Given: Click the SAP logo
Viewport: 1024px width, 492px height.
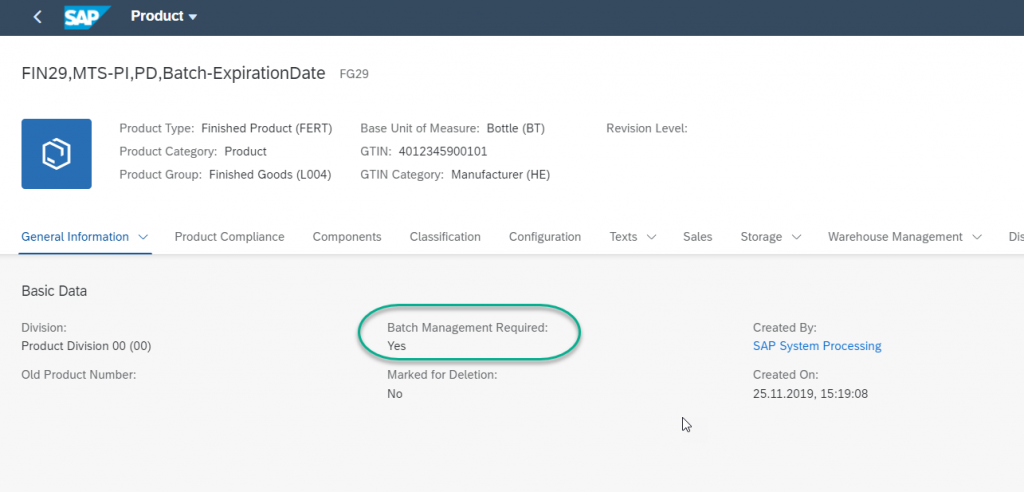Looking at the screenshot, I should (86, 17).
